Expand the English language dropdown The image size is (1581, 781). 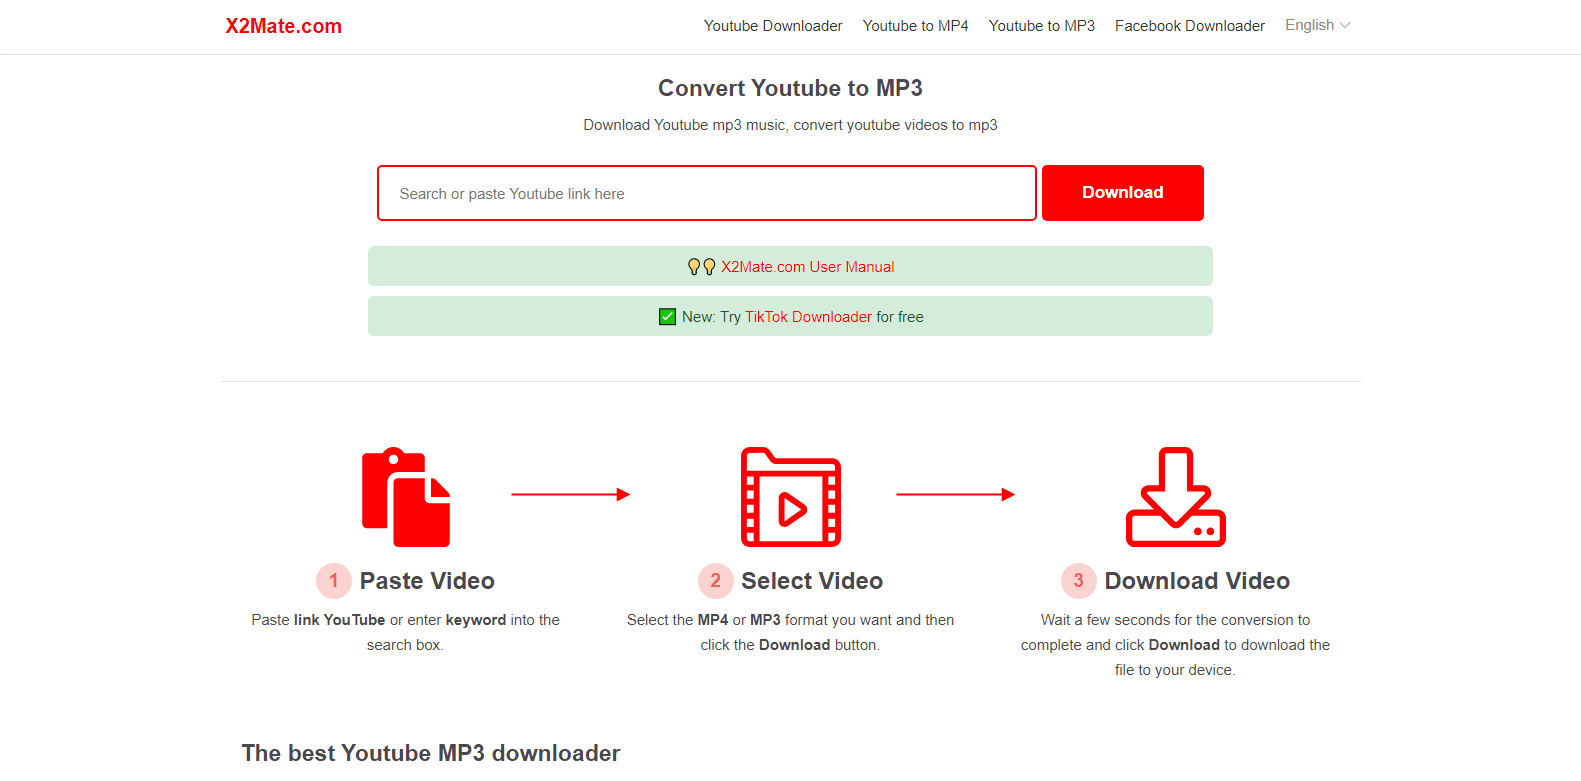(x=1317, y=25)
